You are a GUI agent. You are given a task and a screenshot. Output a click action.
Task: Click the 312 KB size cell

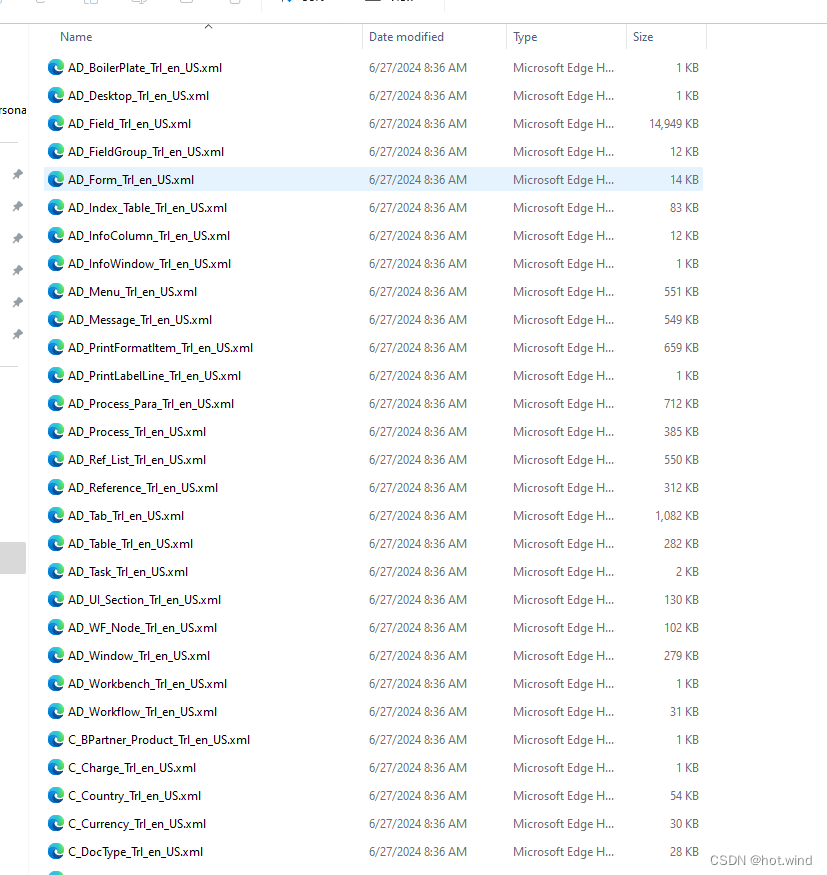coord(681,488)
